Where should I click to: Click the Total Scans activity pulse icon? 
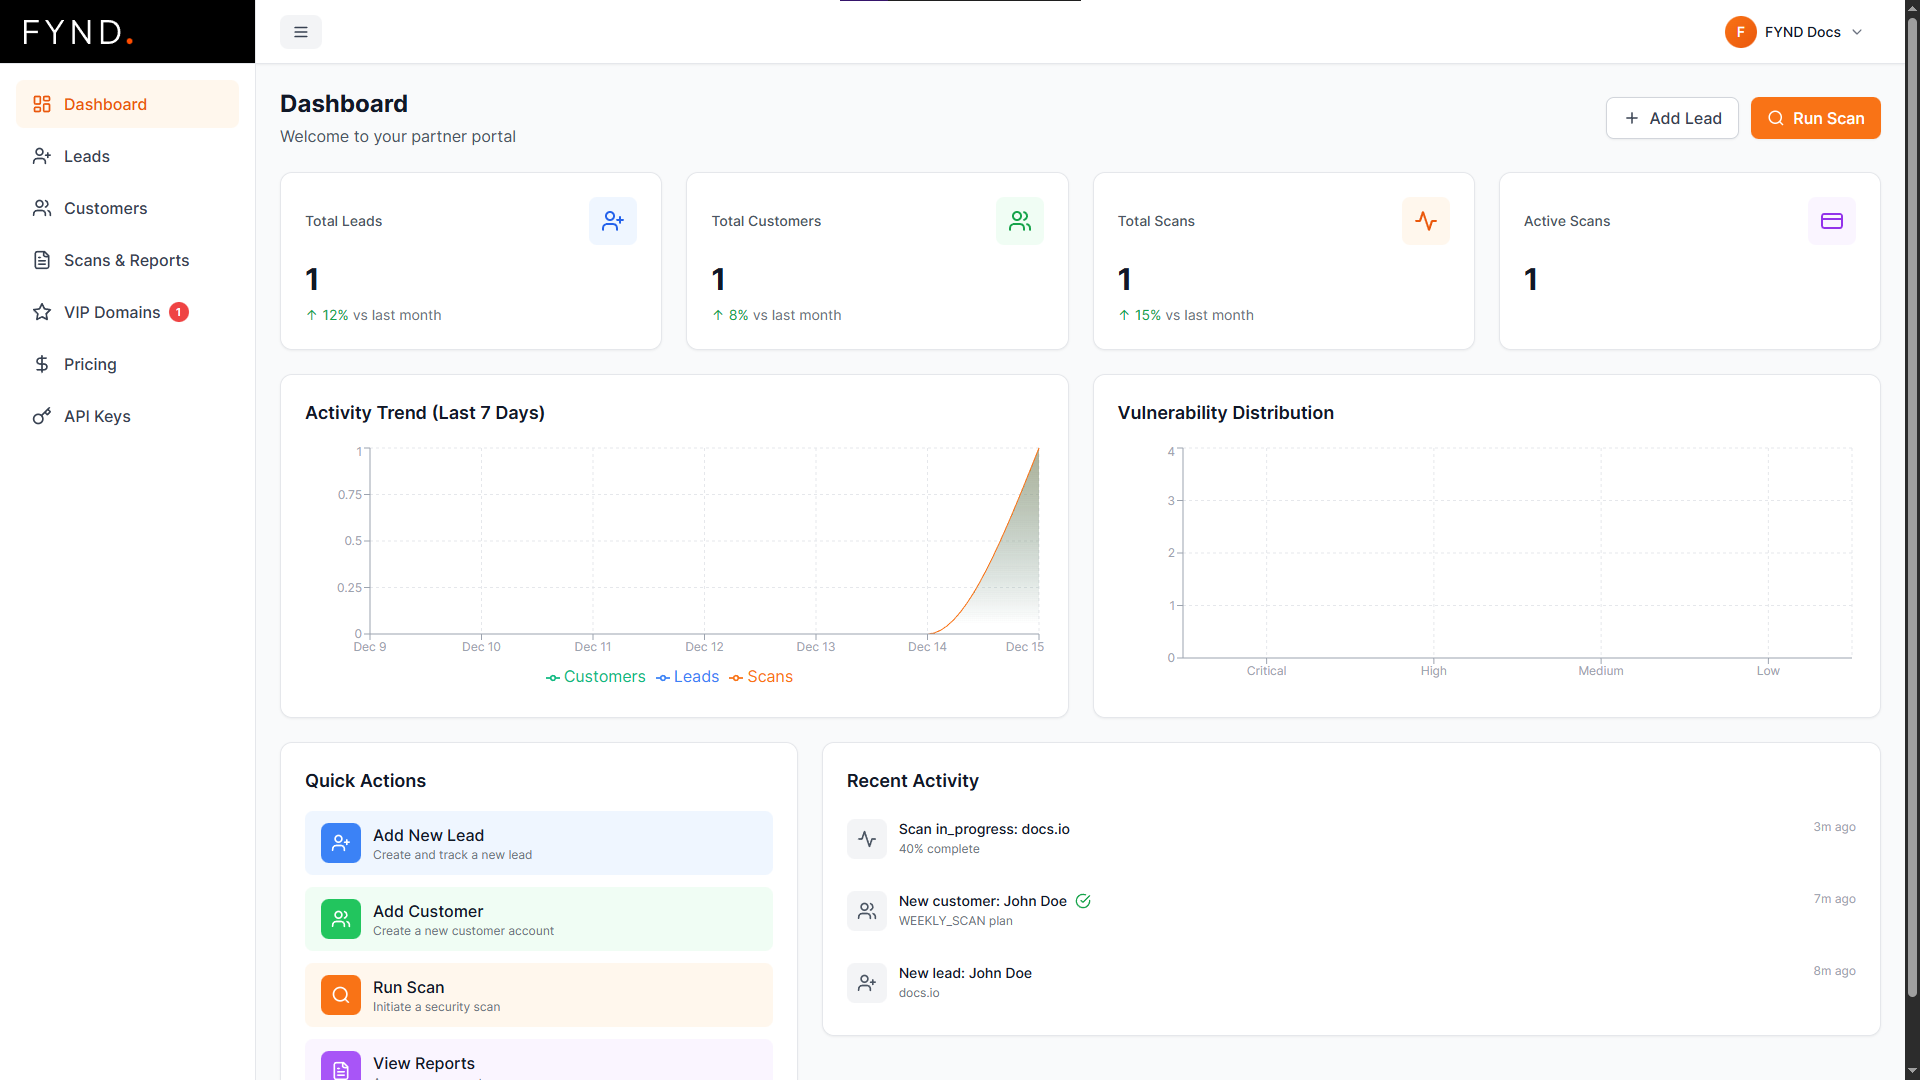coord(1425,221)
